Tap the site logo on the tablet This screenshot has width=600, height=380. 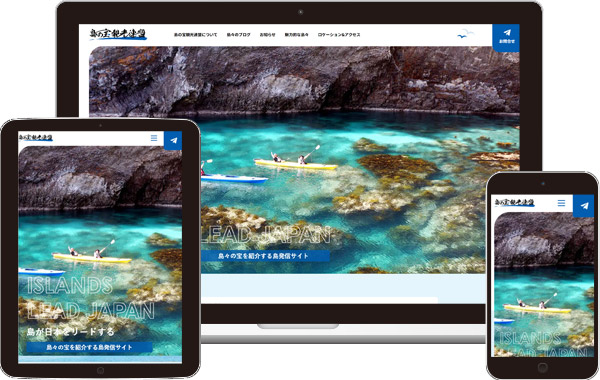coord(36,137)
